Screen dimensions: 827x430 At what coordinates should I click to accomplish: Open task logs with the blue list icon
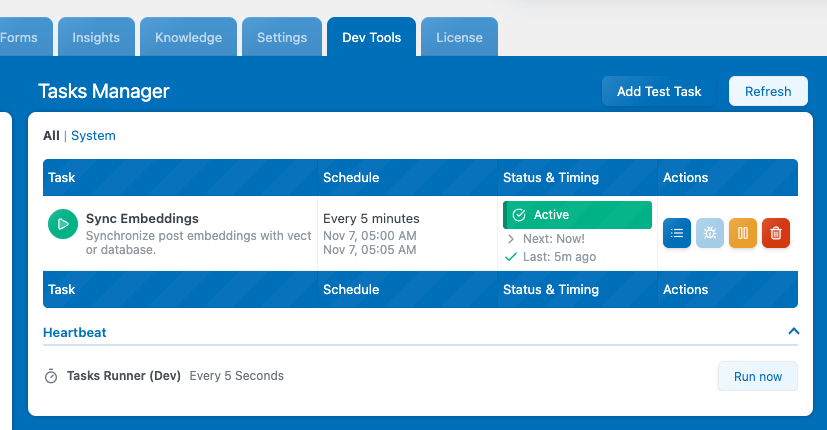[677, 233]
